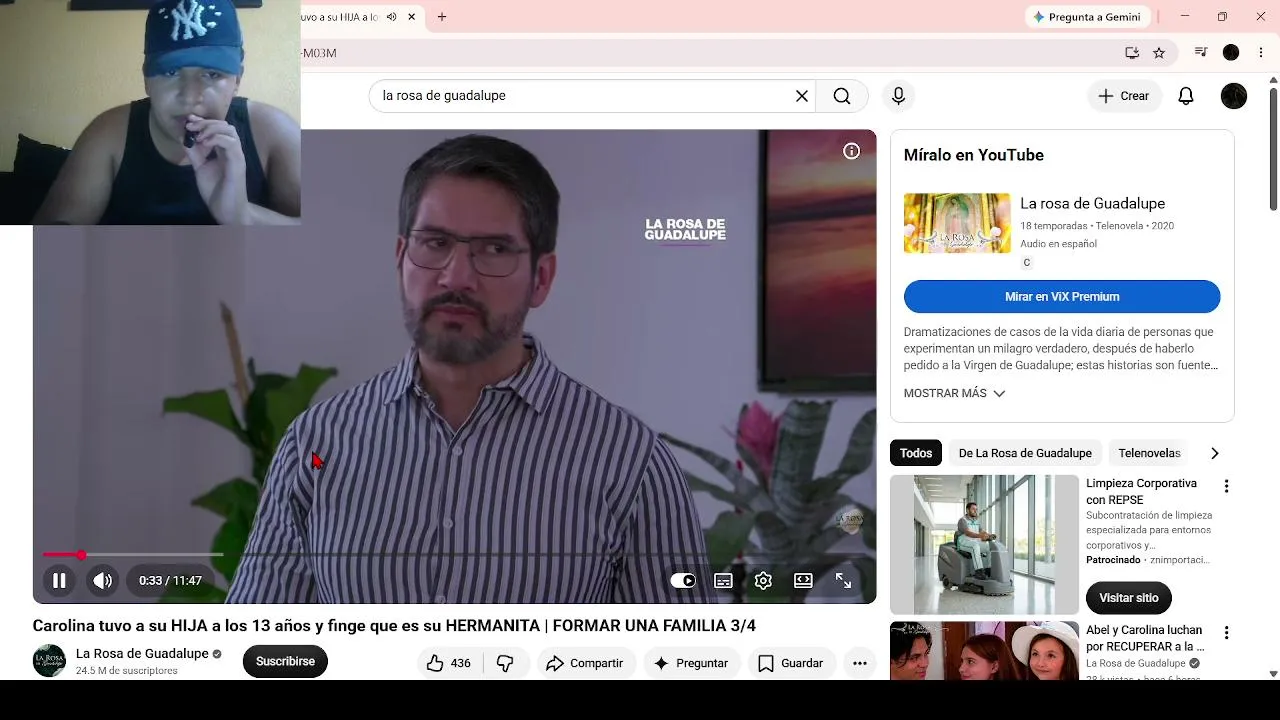Image resolution: width=1280 pixels, height=720 pixels.
Task: Click the La rosa de Guadalupe show title
Action: pos(1092,204)
